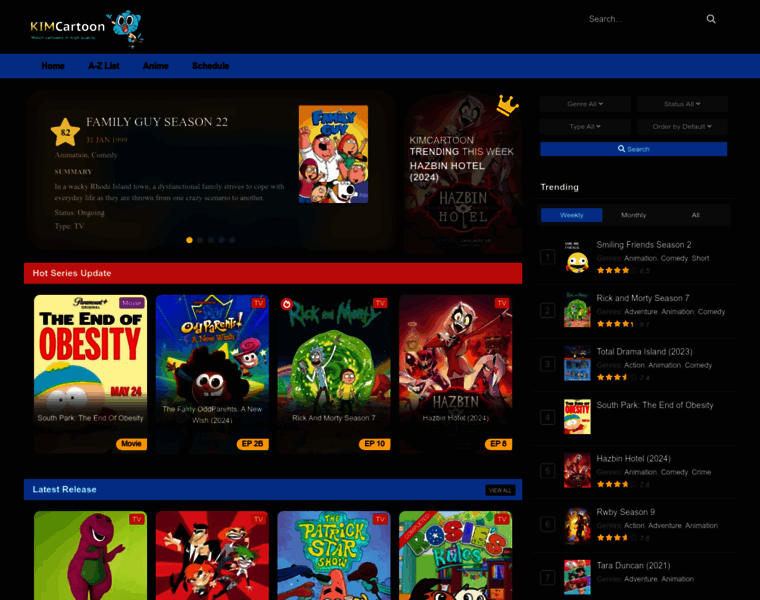Click VIEW ALL in Latest Release
The width and height of the screenshot is (760, 600).
click(x=500, y=490)
